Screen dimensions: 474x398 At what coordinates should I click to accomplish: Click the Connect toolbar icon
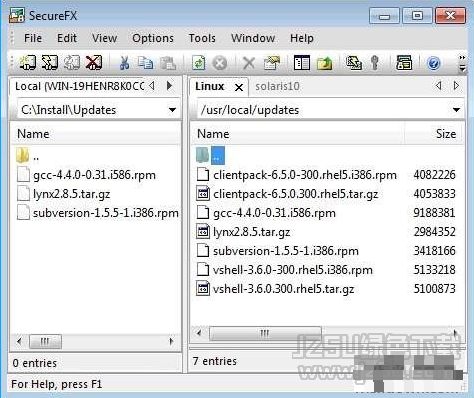click(28, 62)
